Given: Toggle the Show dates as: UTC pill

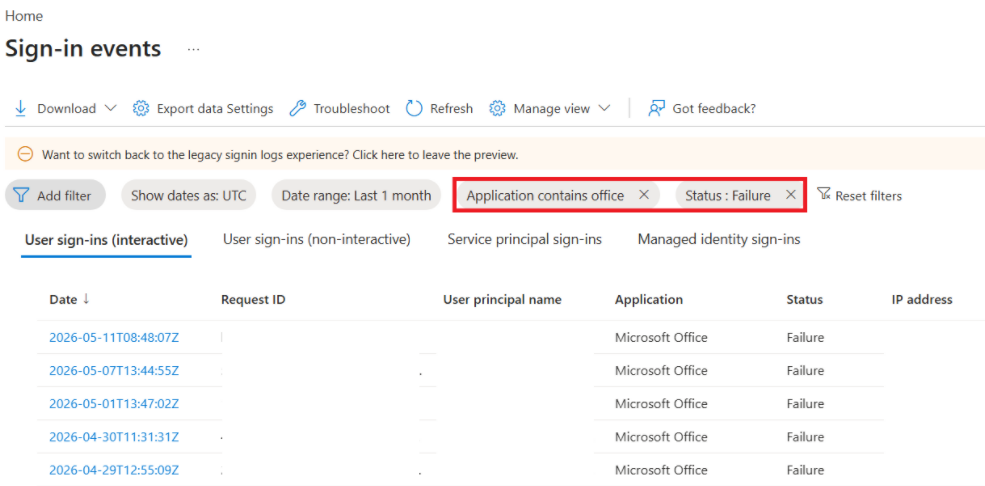Looking at the screenshot, I should pyautogui.click(x=188, y=195).
